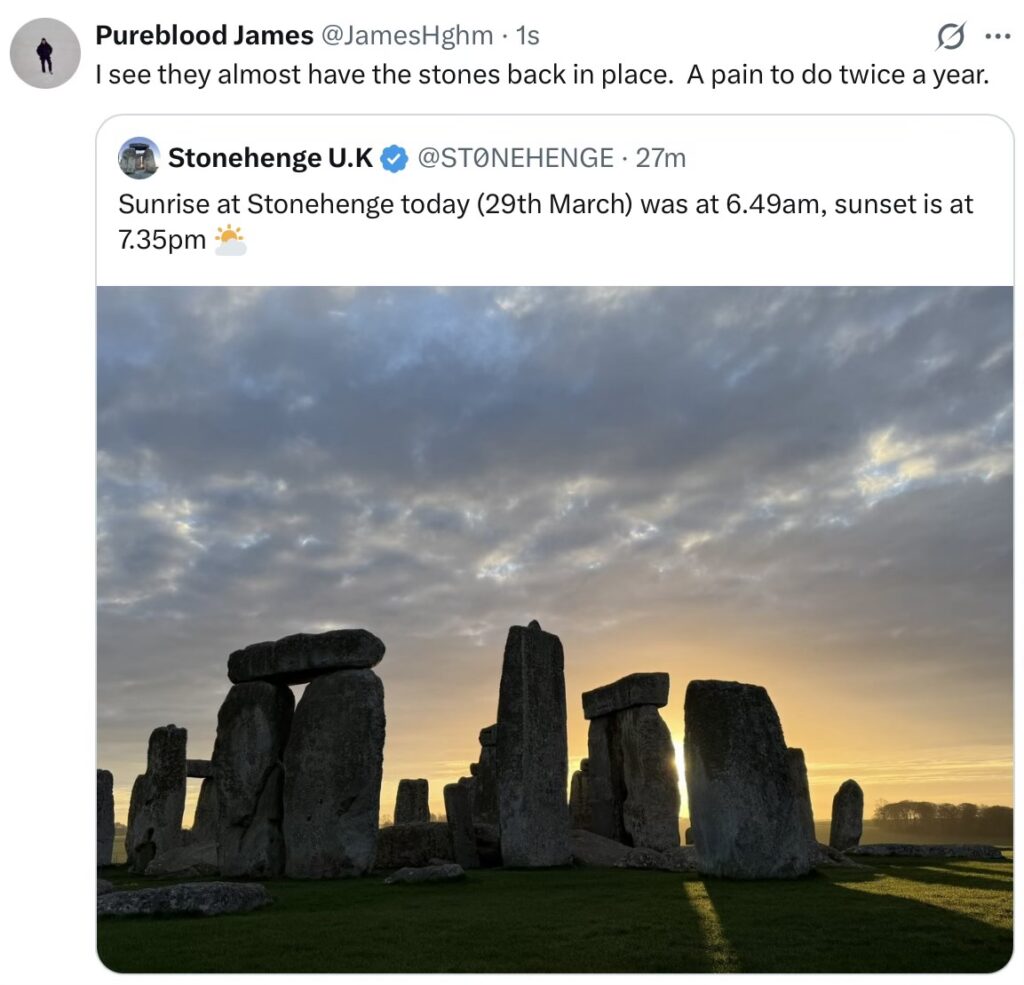This screenshot has width=1024, height=985.
Task: Click the blue verified checkmark badge
Action: pyautogui.click(x=395, y=158)
